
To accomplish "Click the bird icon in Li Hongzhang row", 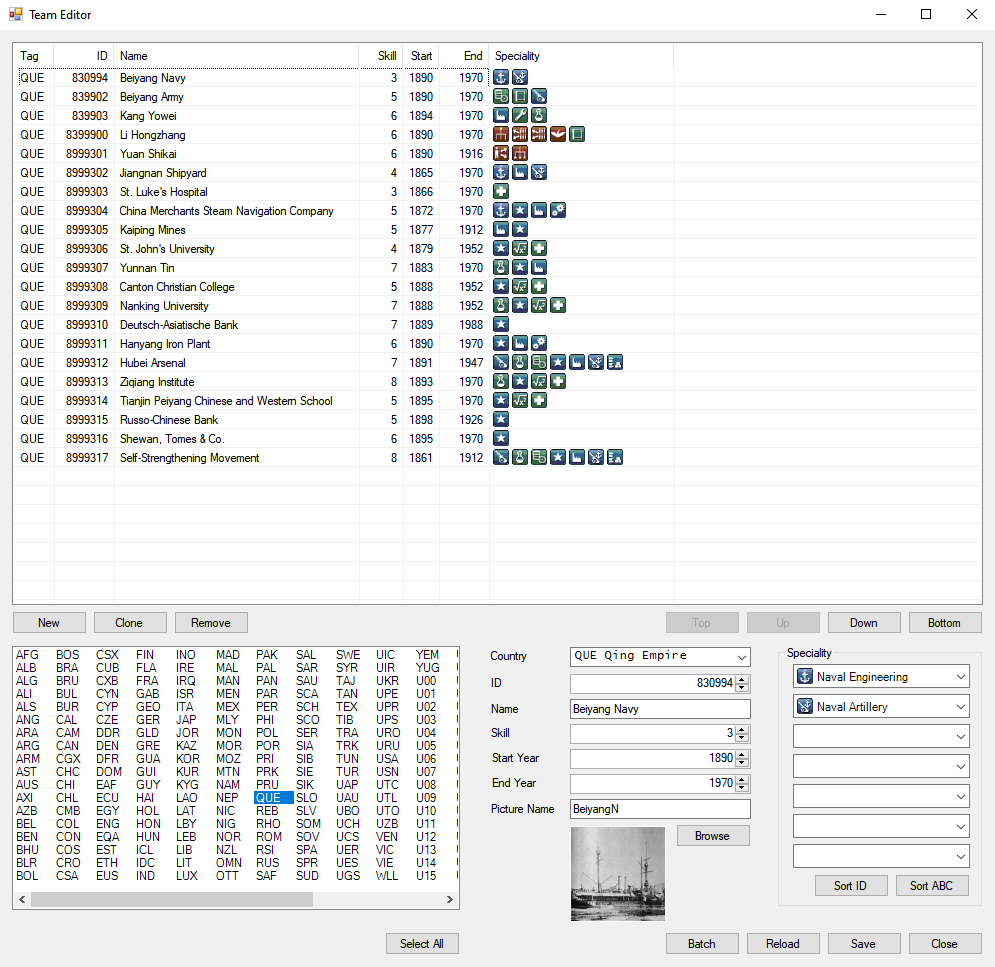I will tap(558, 135).
